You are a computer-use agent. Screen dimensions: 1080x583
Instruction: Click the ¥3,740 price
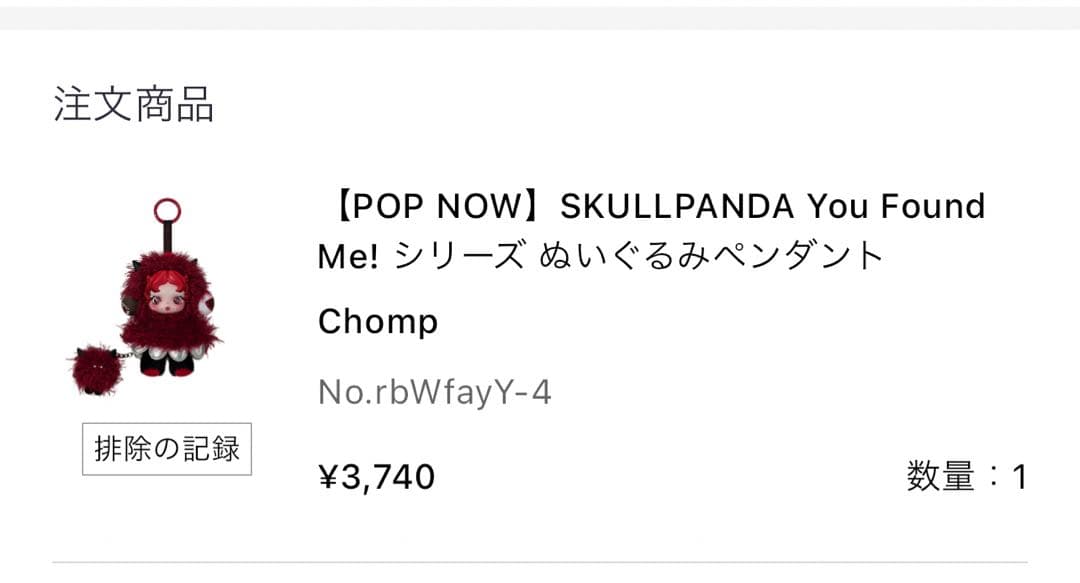coord(376,477)
